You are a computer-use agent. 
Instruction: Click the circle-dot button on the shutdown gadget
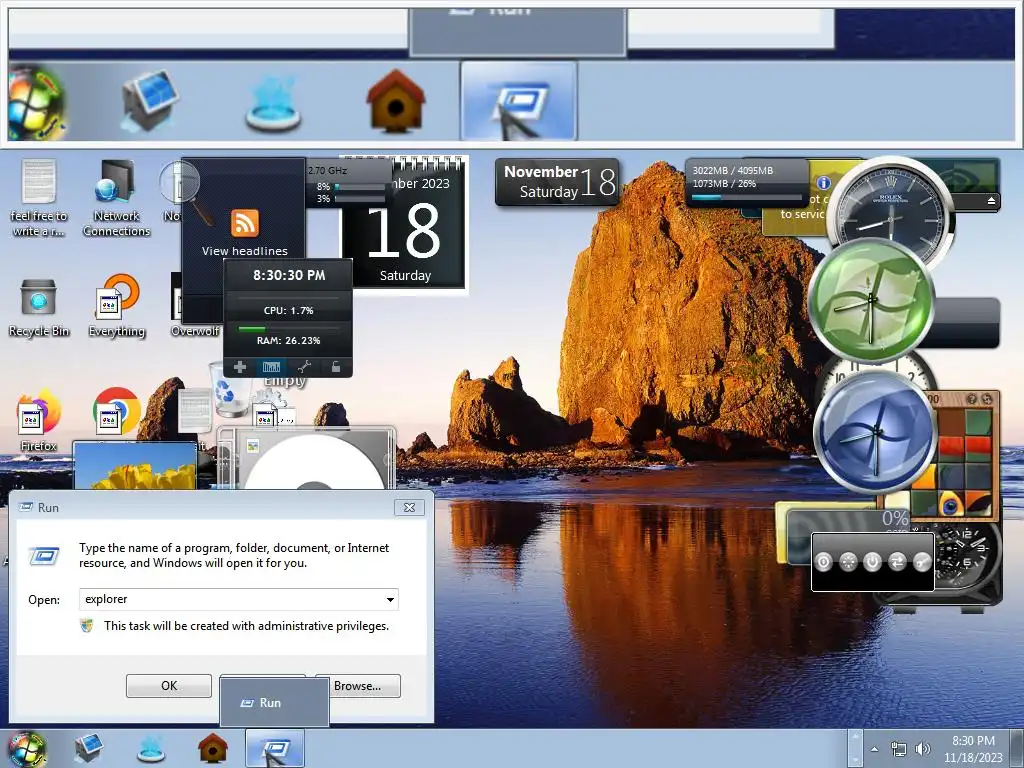click(824, 562)
